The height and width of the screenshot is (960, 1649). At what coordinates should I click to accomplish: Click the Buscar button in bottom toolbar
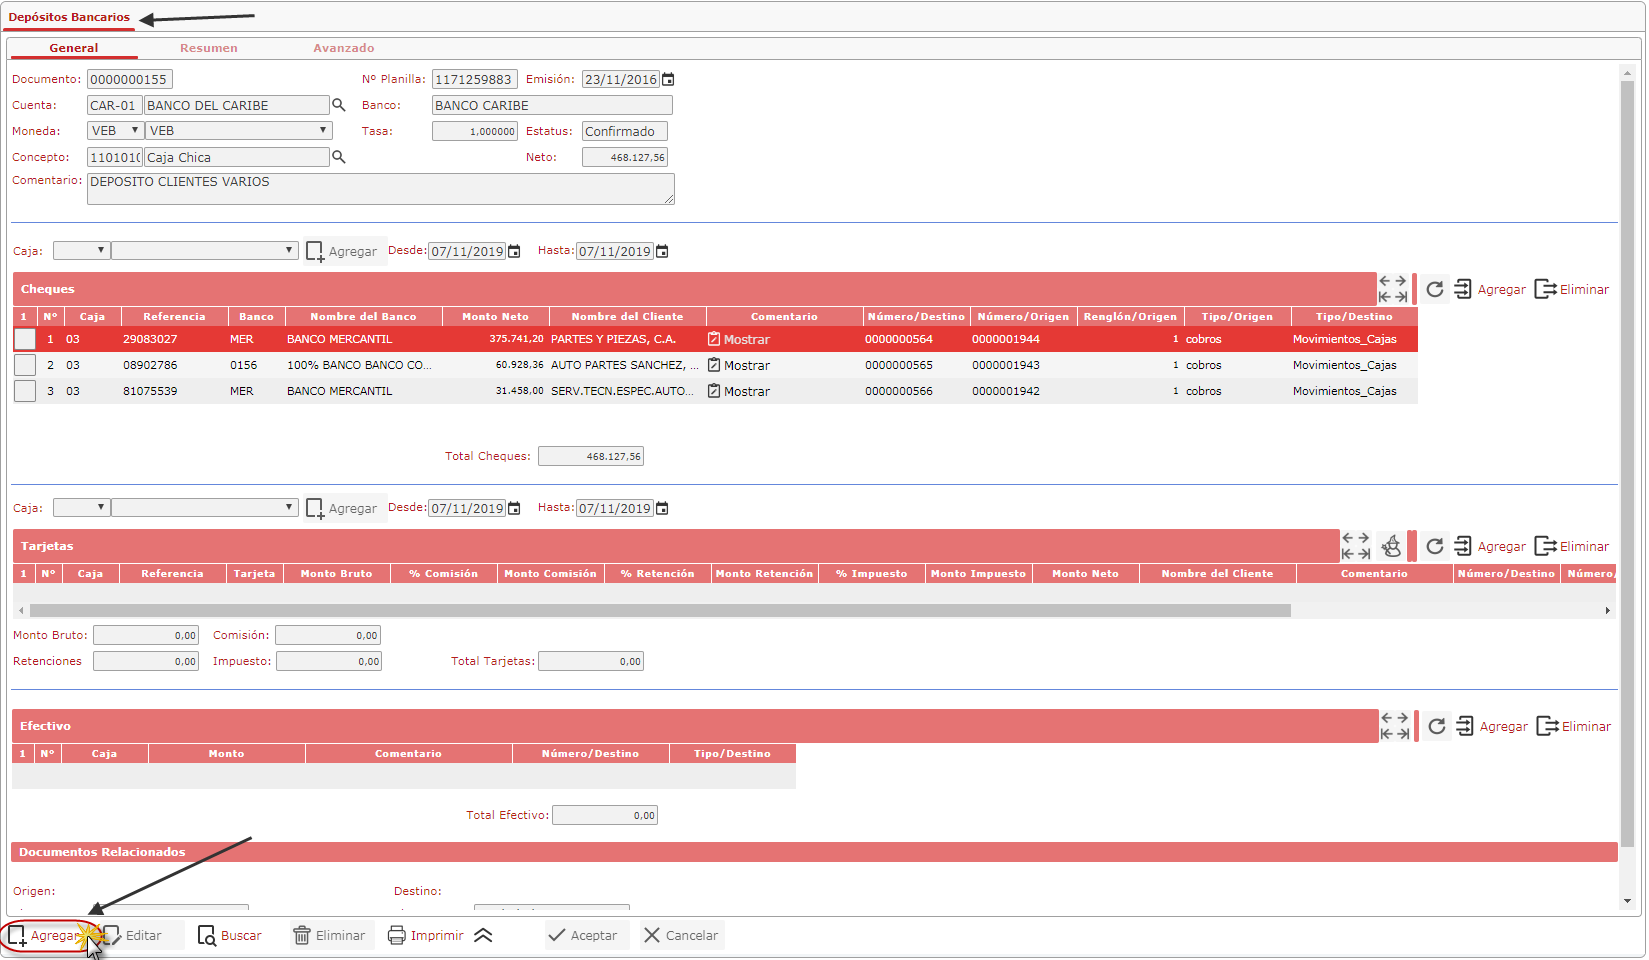click(x=230, y=936)
